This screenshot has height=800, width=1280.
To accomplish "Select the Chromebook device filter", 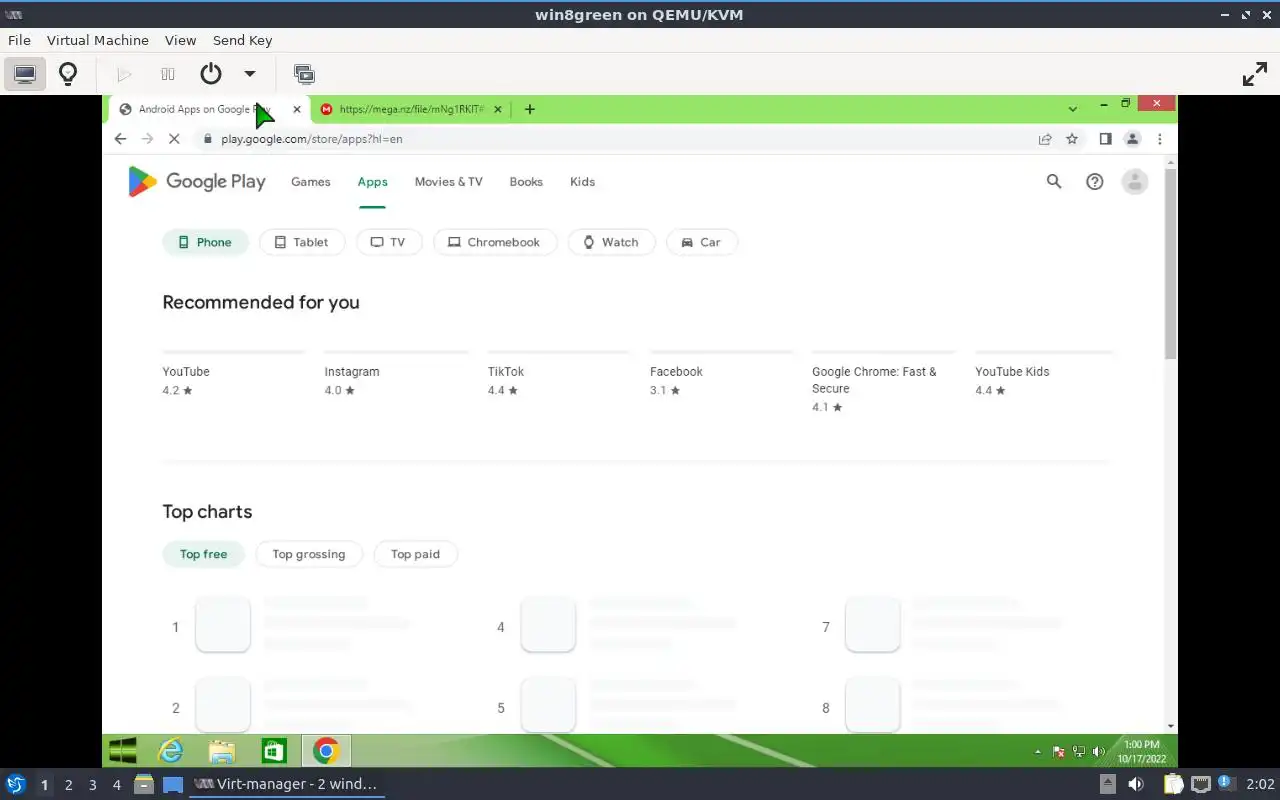I will (494, 242).
